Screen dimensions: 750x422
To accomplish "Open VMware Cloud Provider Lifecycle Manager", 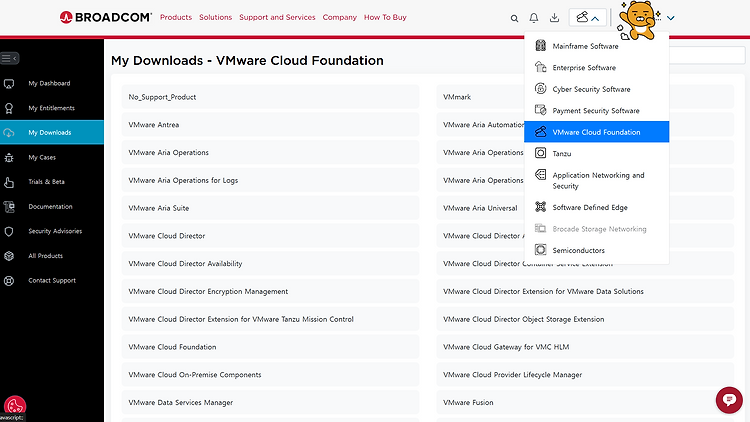I will tap(585, 374).
